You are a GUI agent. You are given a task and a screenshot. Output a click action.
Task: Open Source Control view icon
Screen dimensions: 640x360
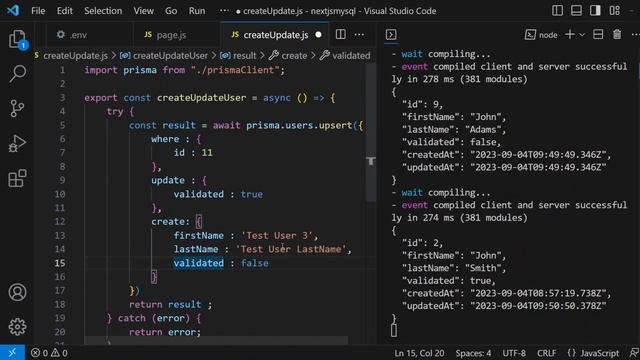pos(17,109)
